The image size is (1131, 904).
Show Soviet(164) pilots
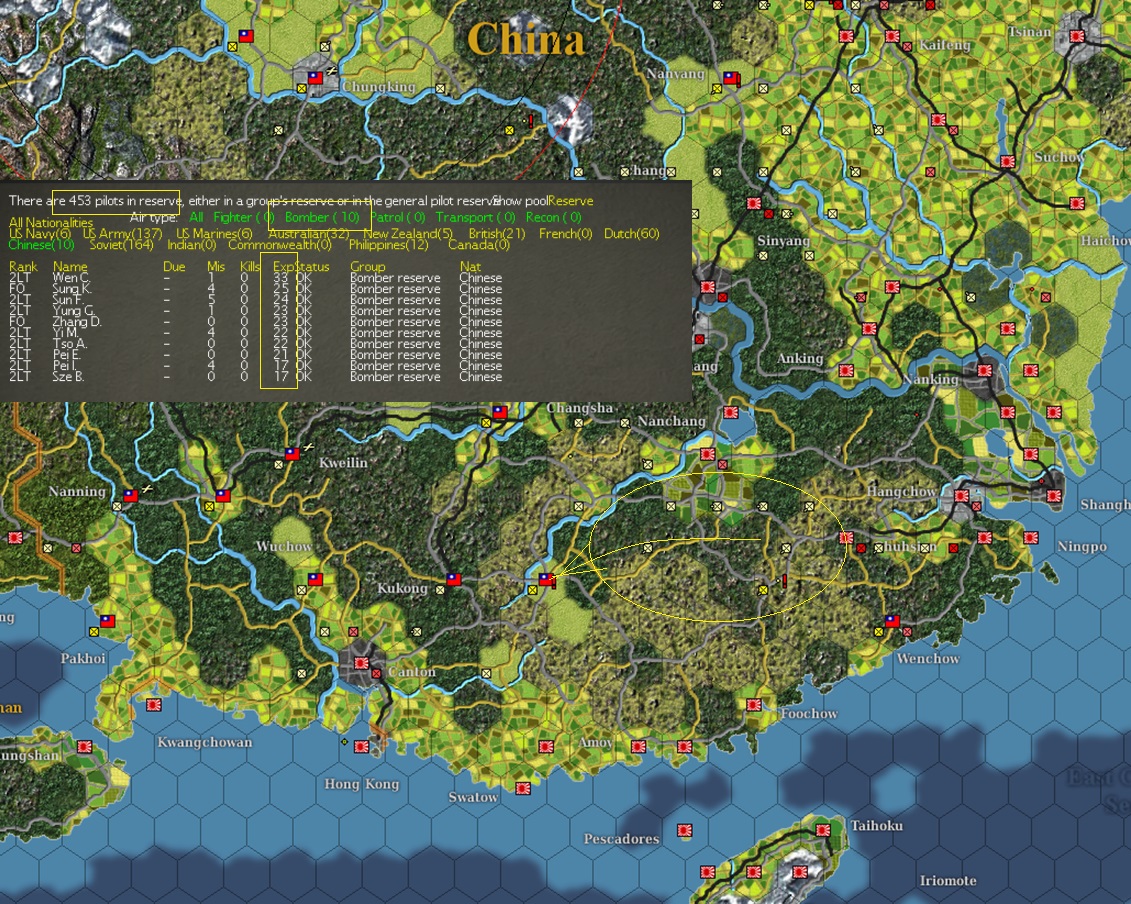point(121,245)
